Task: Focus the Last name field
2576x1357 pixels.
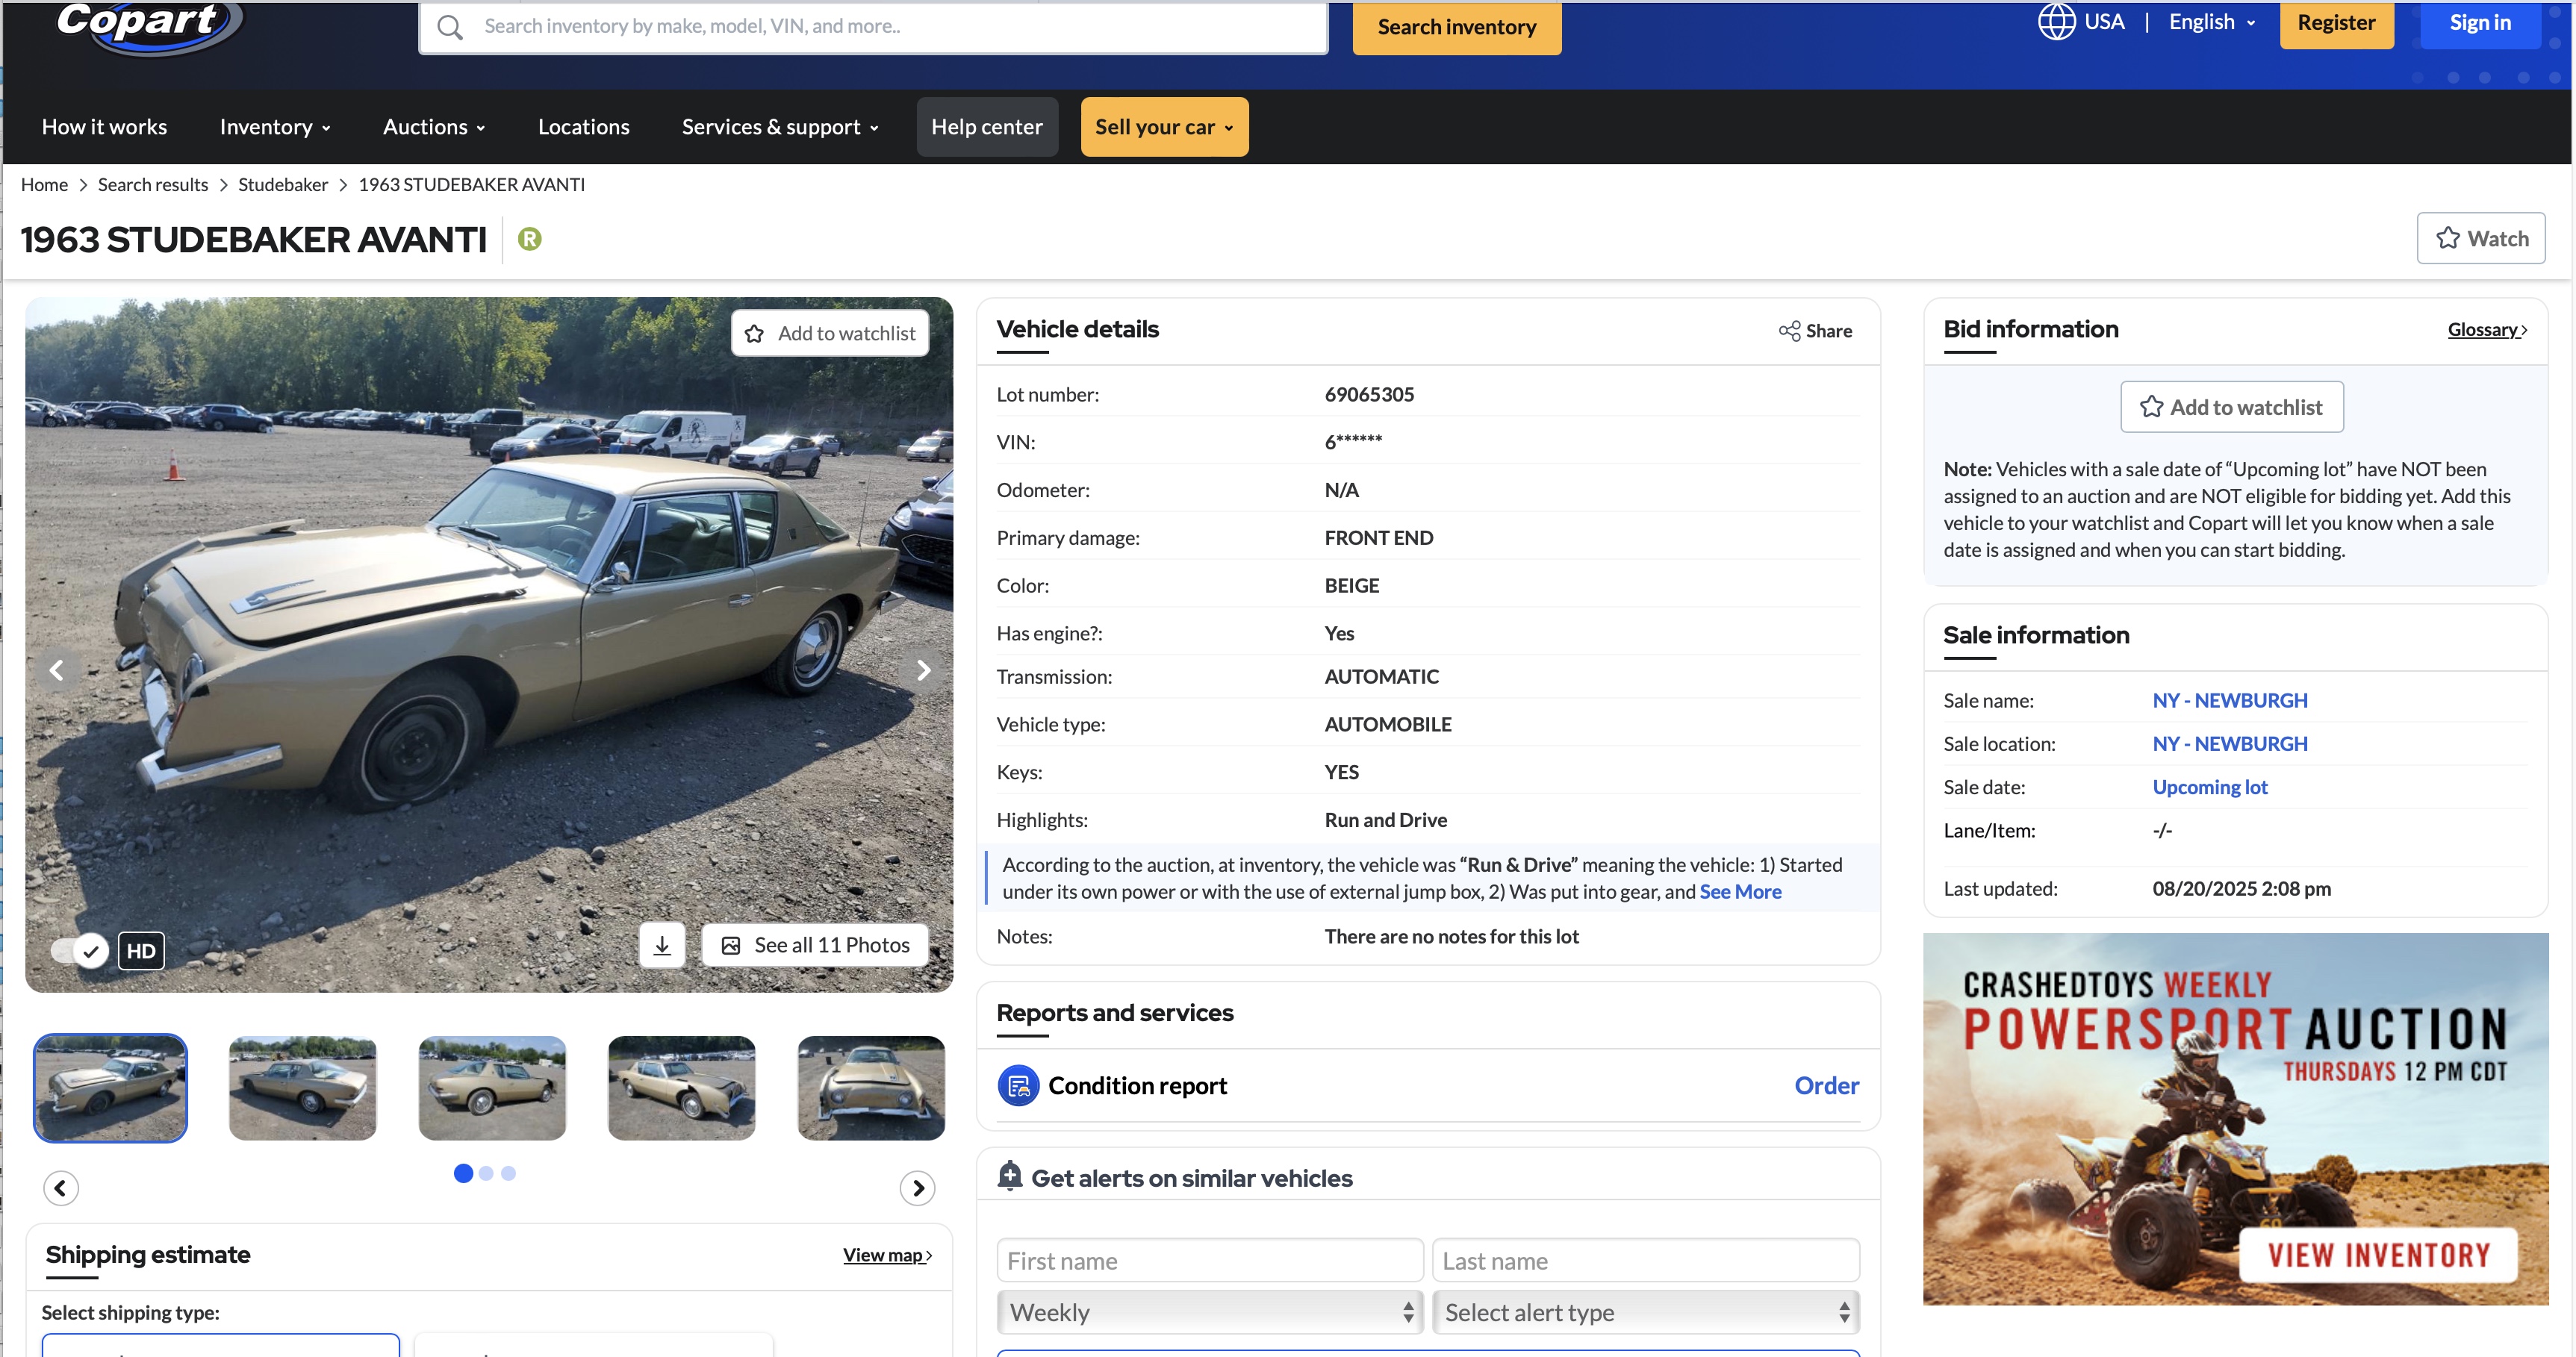Action: [1646, 1260]
